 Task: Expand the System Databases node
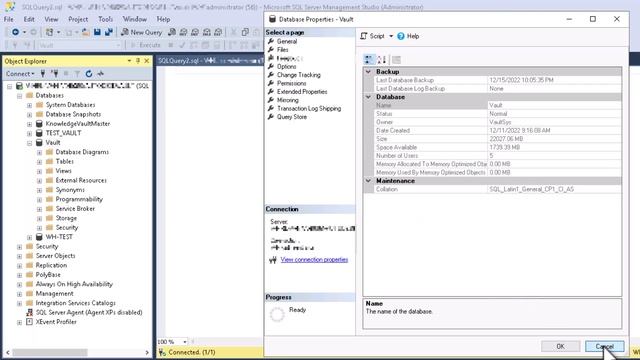coord(29,105)
